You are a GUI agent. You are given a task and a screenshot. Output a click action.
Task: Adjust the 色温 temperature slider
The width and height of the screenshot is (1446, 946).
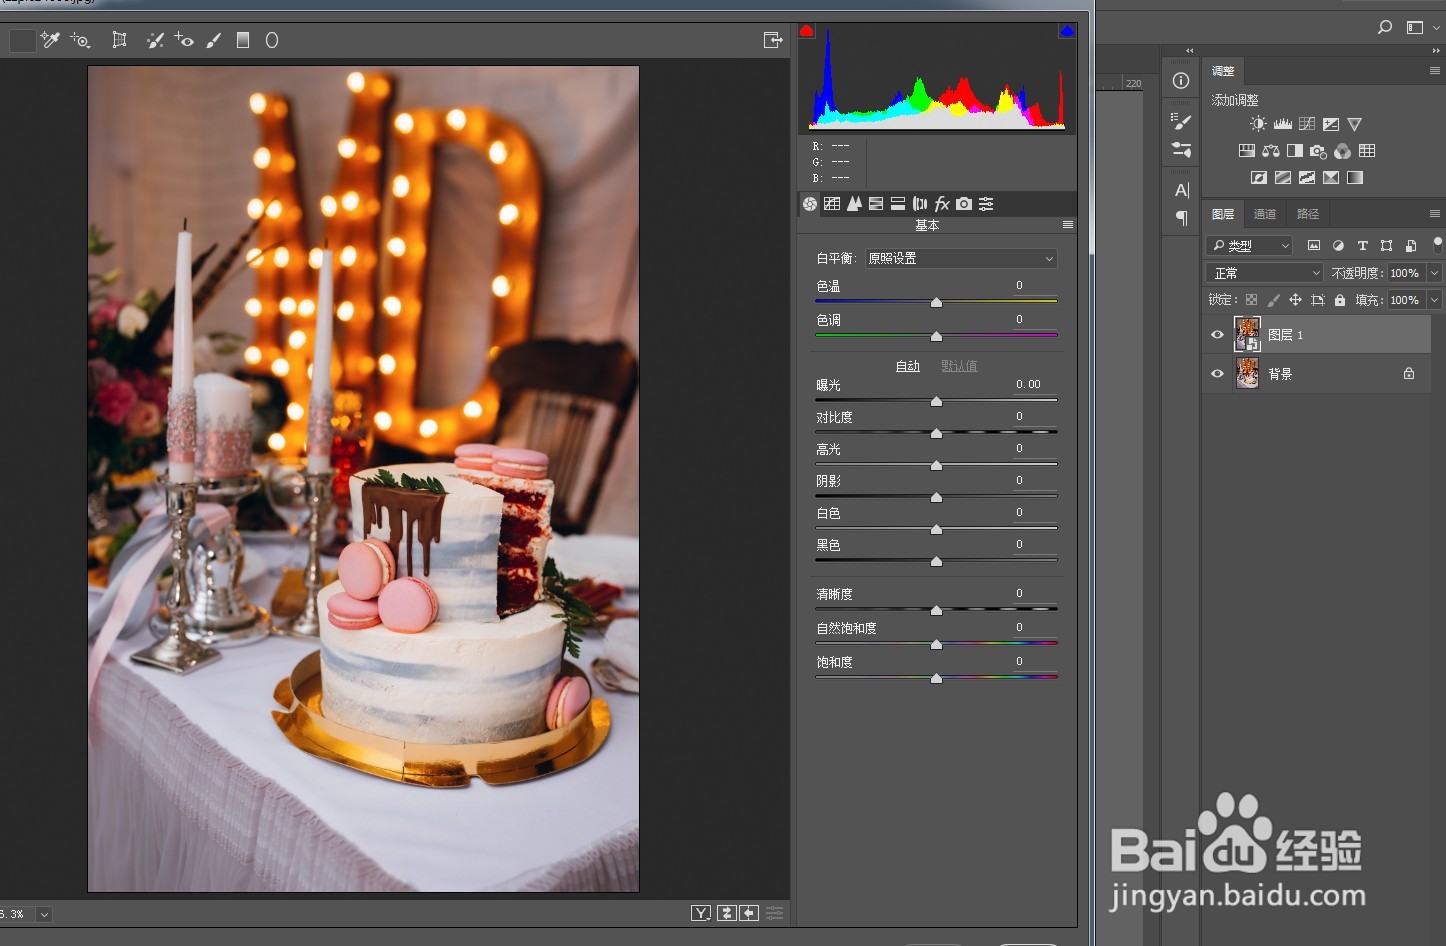point(936,301)
